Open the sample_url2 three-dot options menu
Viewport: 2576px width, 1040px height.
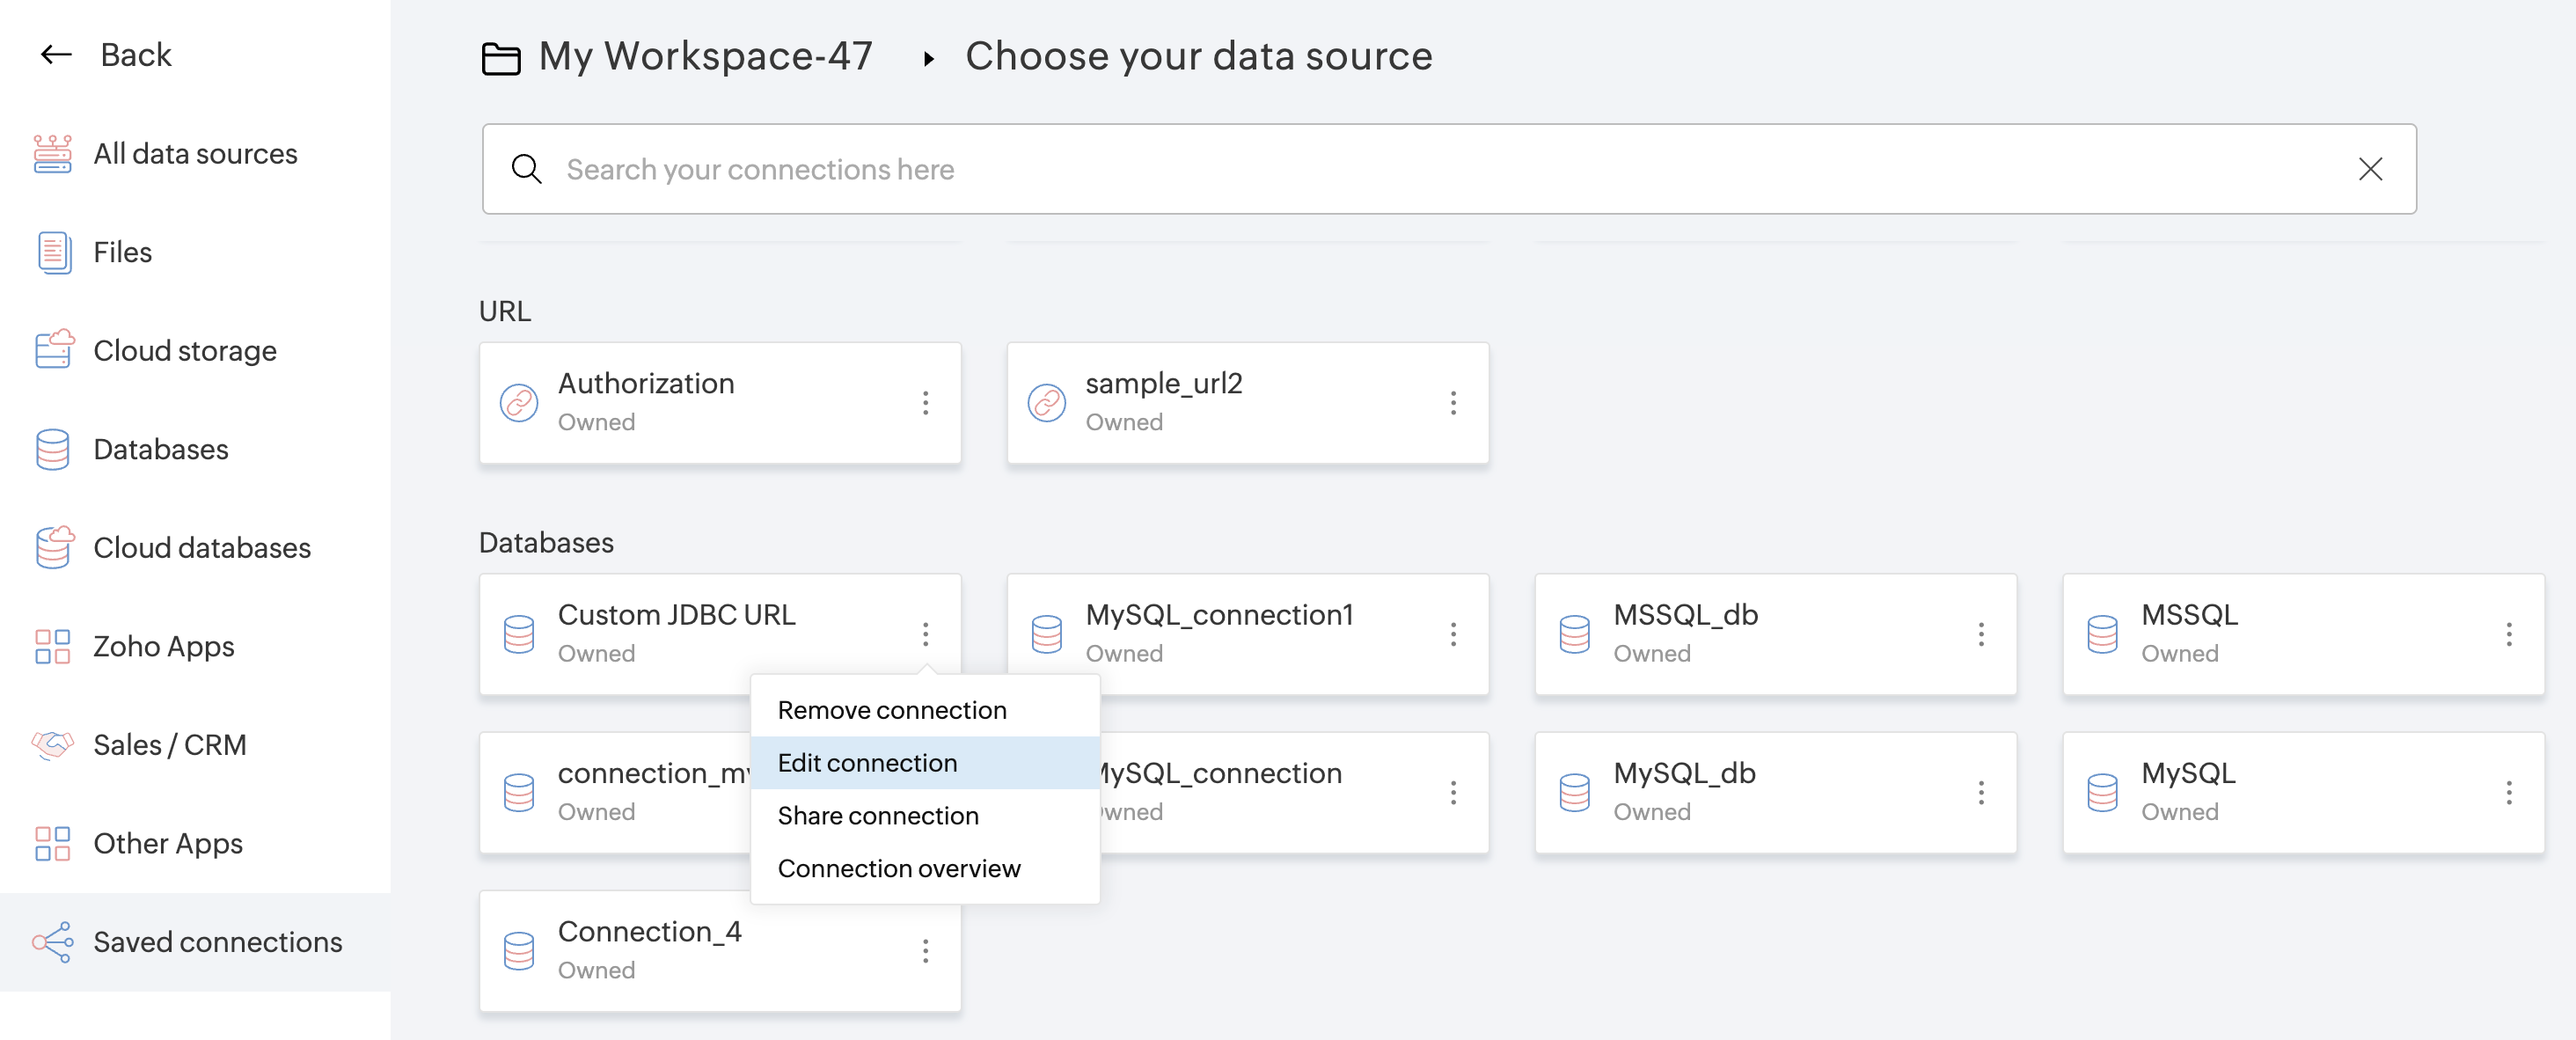tap(1453, 403)
